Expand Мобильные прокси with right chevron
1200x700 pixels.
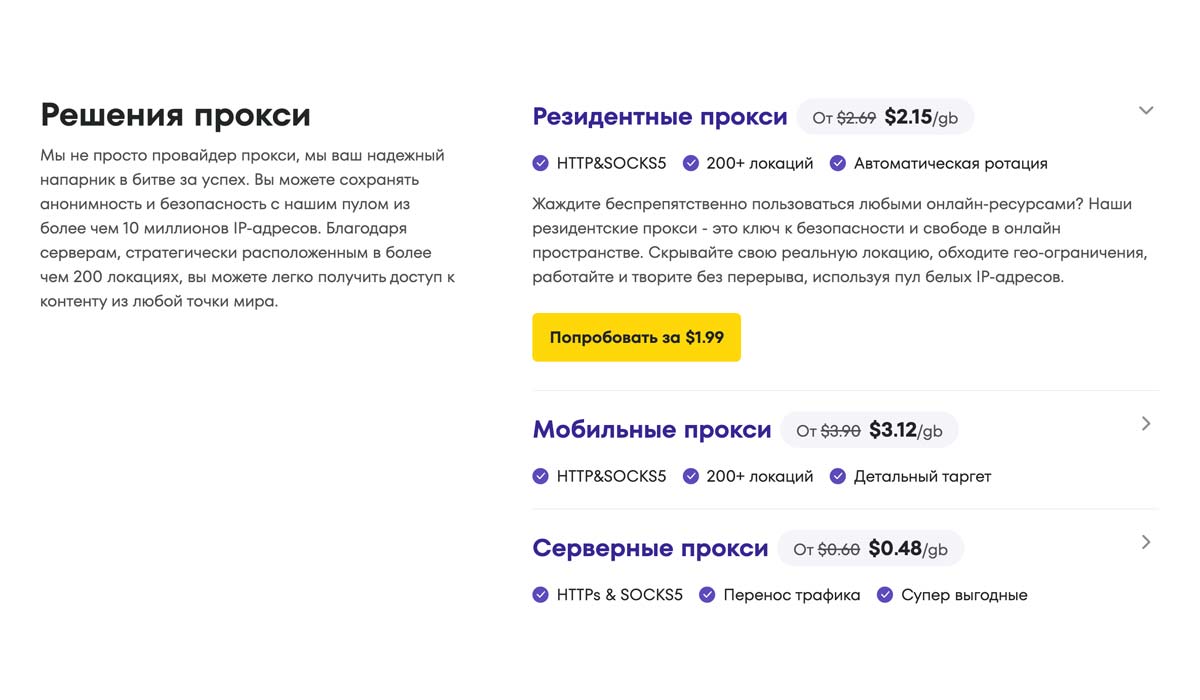(1146, 424)
